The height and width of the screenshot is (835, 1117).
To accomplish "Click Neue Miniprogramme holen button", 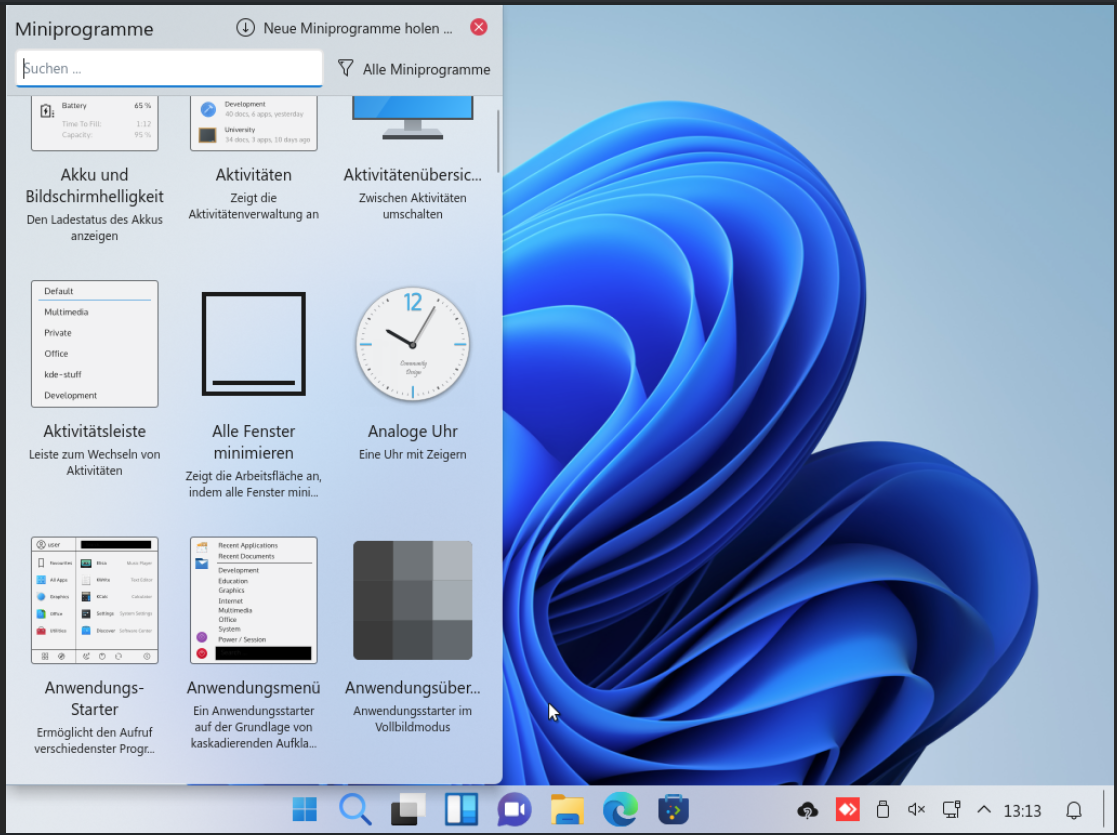I will pyautogui.click(x=345, y=28).
